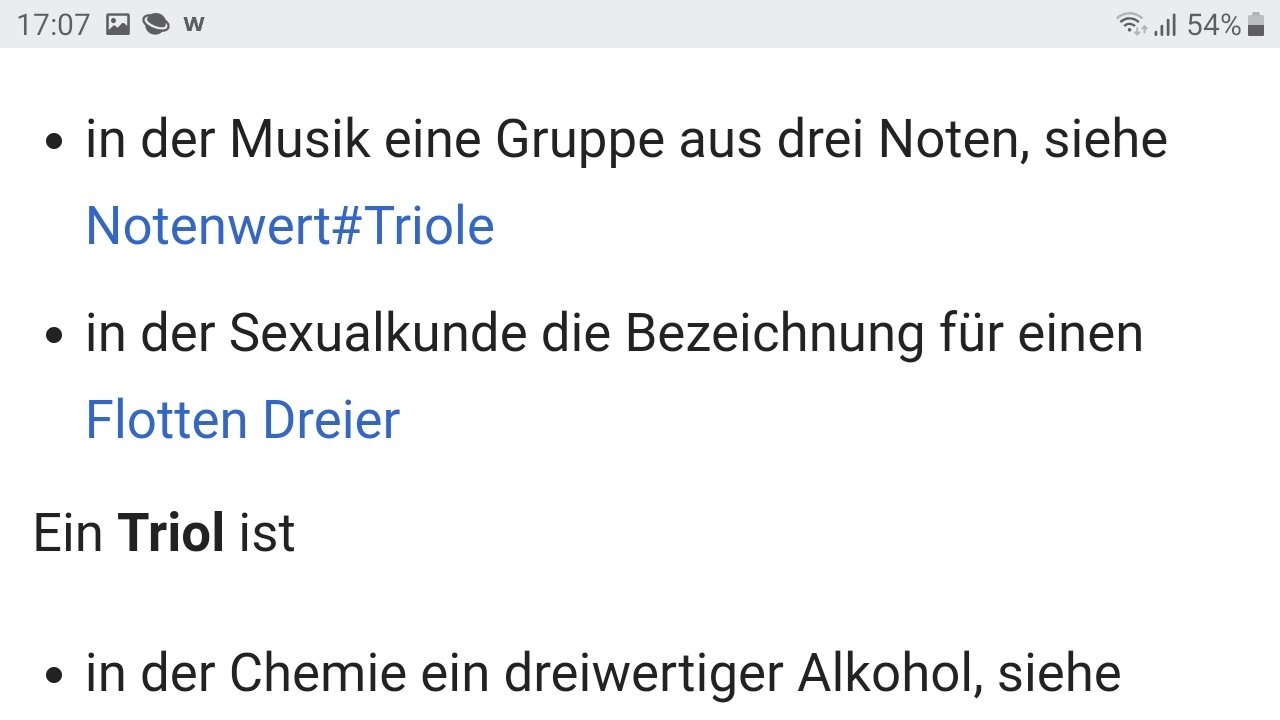The image size is (1280, 720).
Task: Tap the mobile signal strength bars
Action: (1165, 25)
